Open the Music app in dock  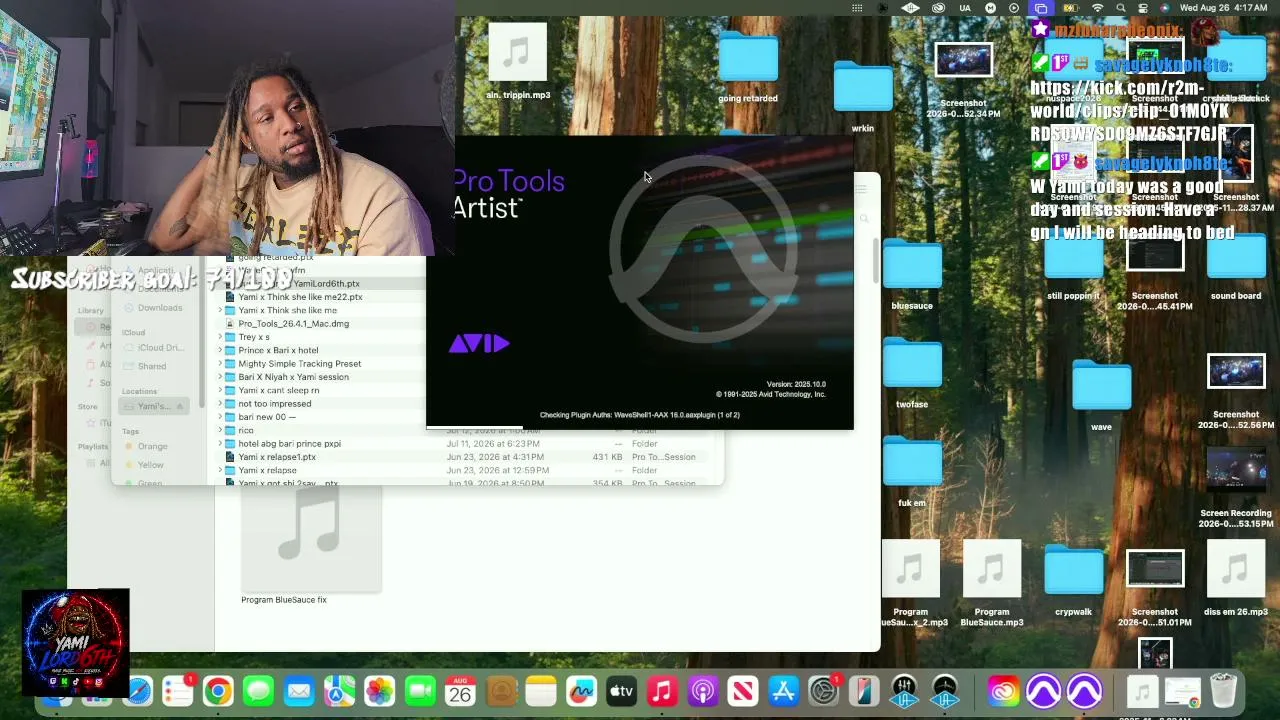point(662,691)
